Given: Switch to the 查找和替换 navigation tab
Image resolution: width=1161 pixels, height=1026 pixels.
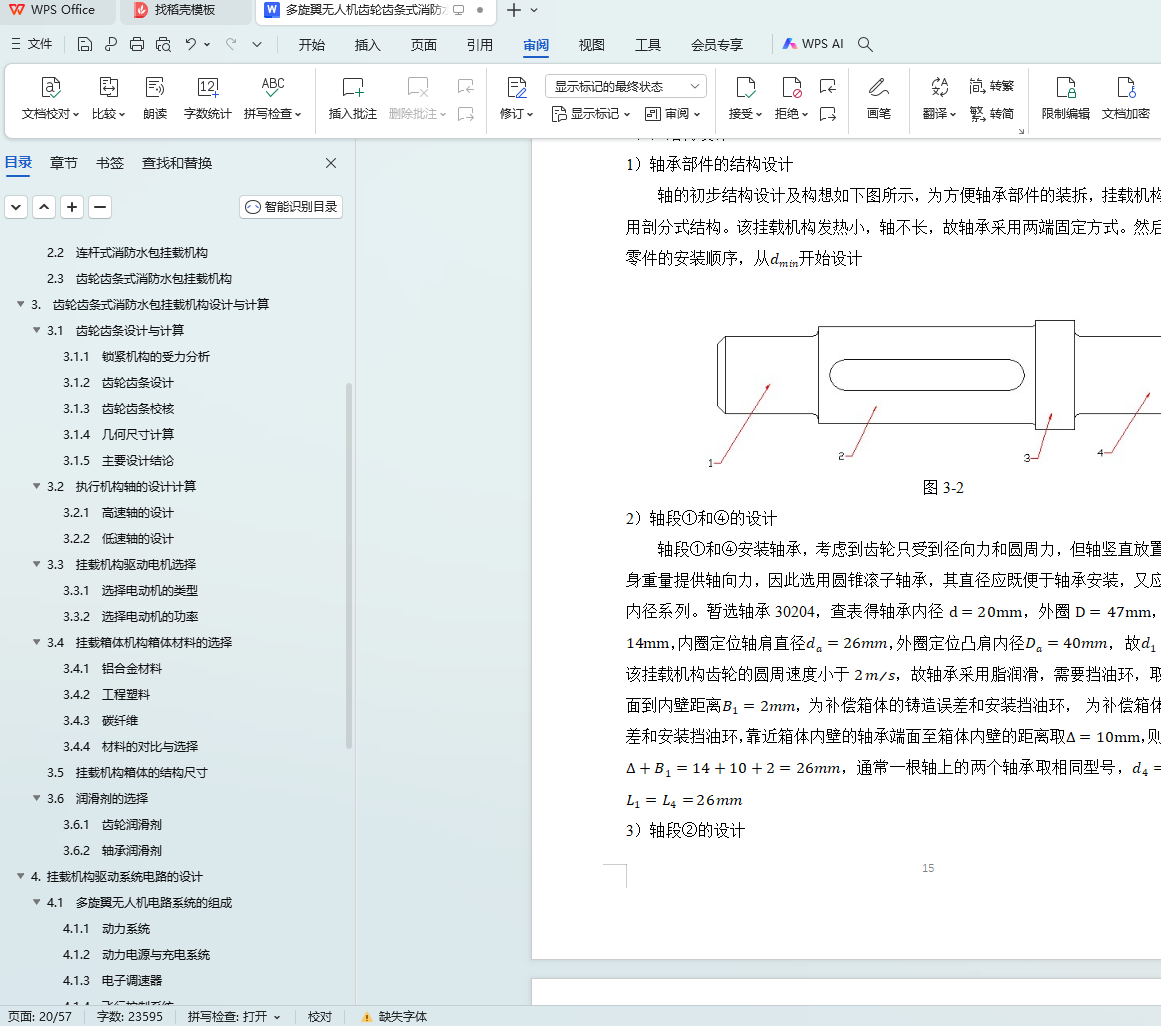Looking at the screenshot, I should (x=177, y=163).
